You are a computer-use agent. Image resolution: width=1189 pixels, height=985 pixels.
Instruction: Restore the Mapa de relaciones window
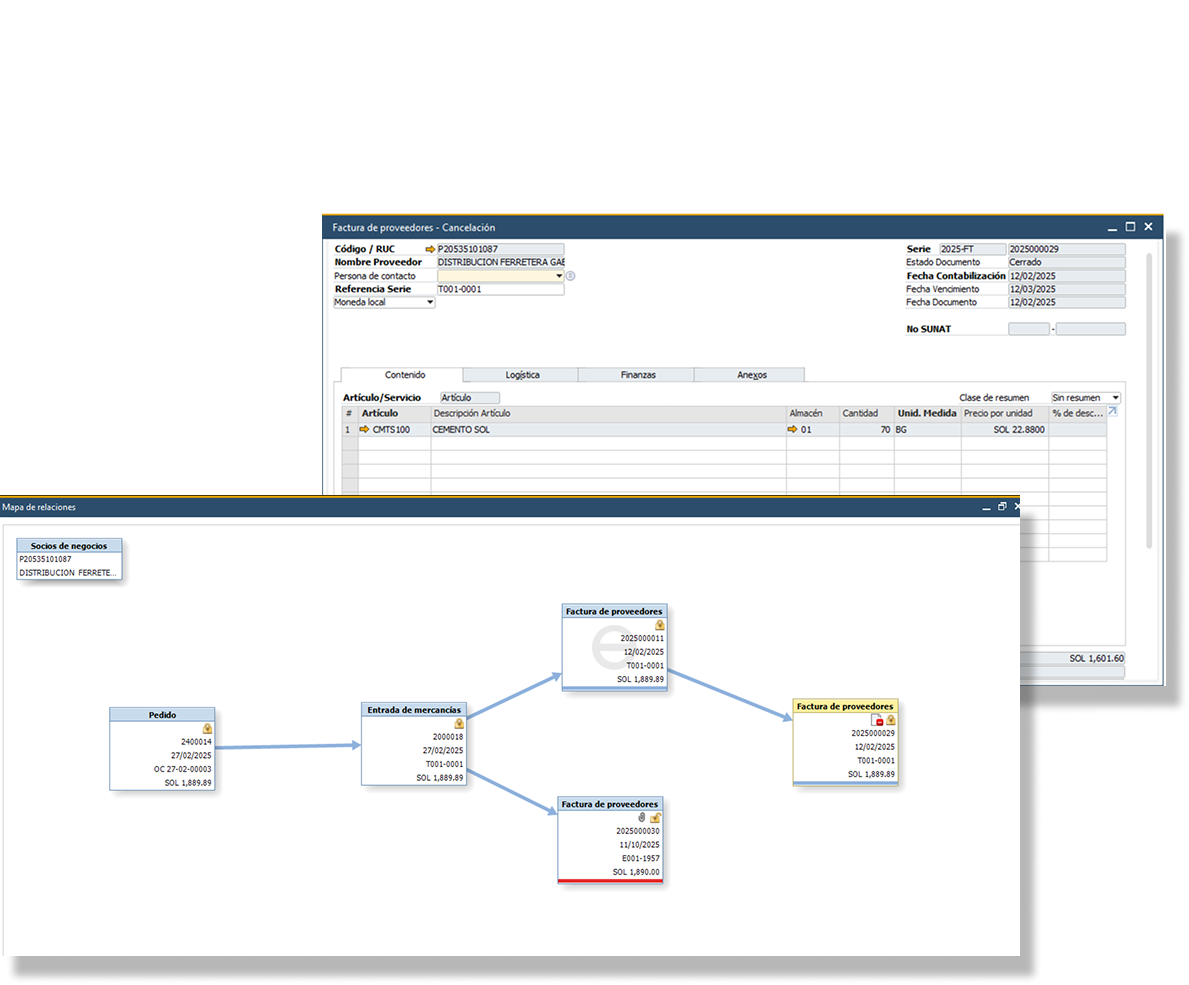[1002, 507]
